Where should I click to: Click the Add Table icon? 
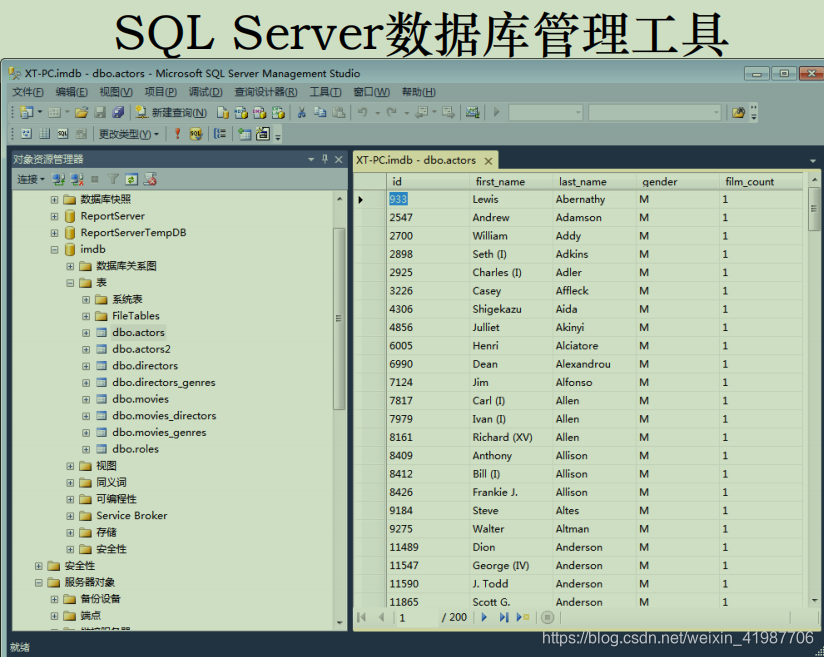[x=244, y=134]
